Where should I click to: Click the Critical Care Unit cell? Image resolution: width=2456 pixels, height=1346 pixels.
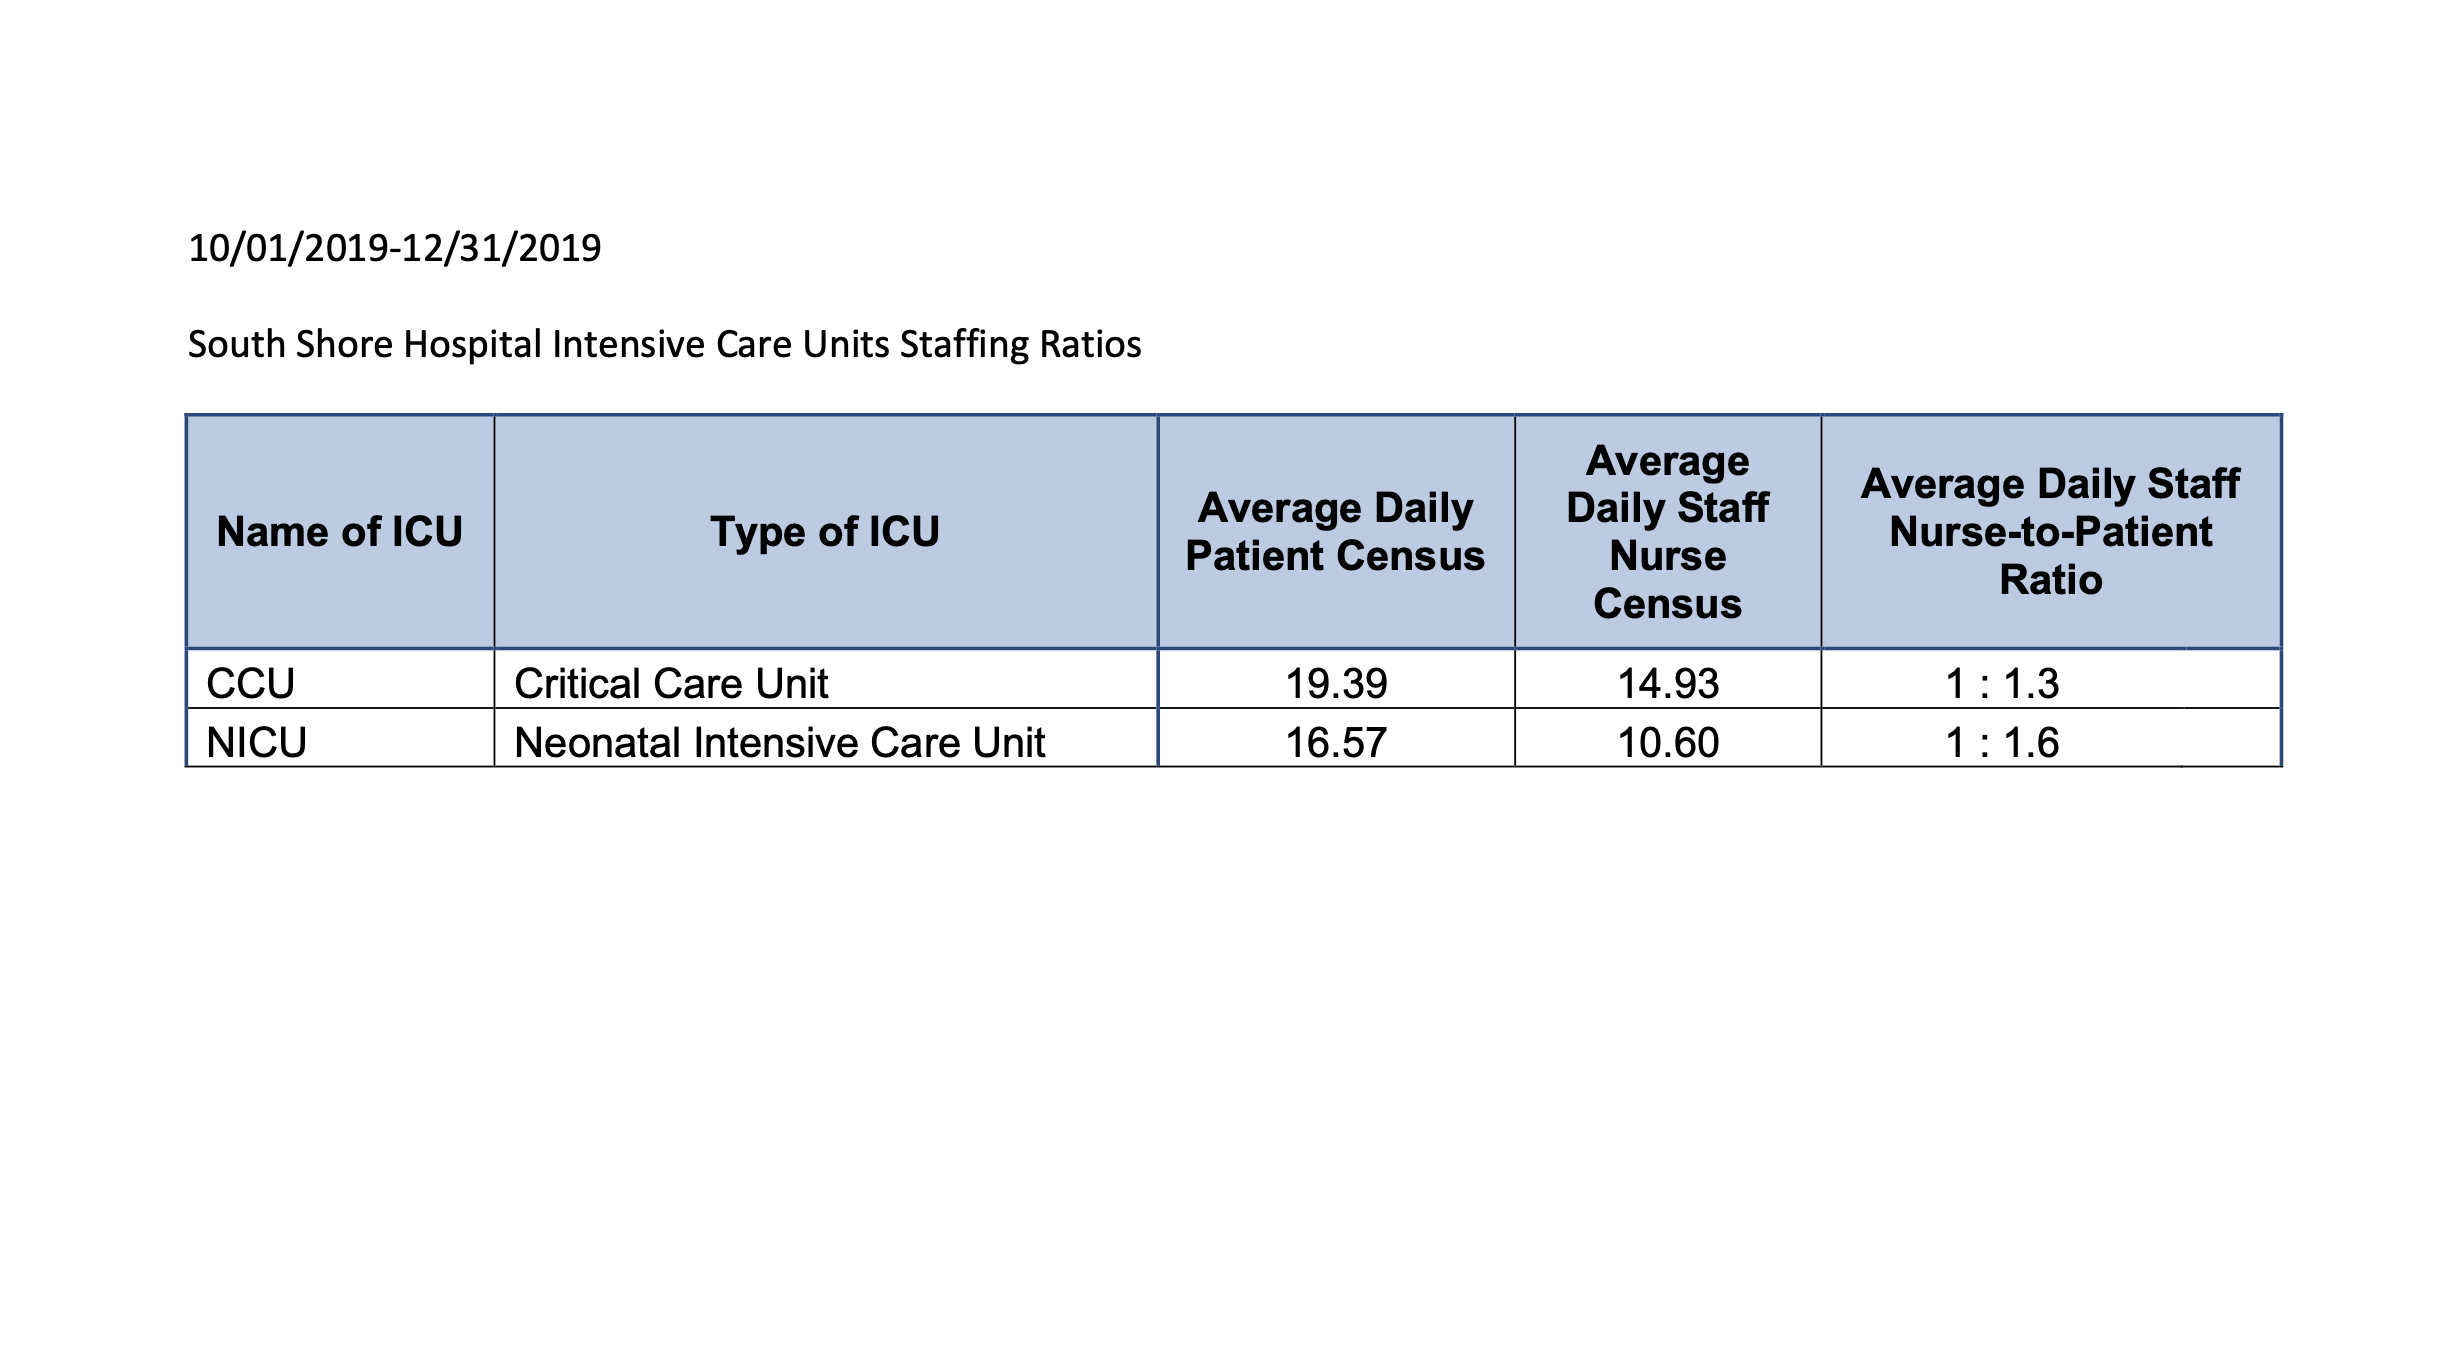tap(671, 684)
